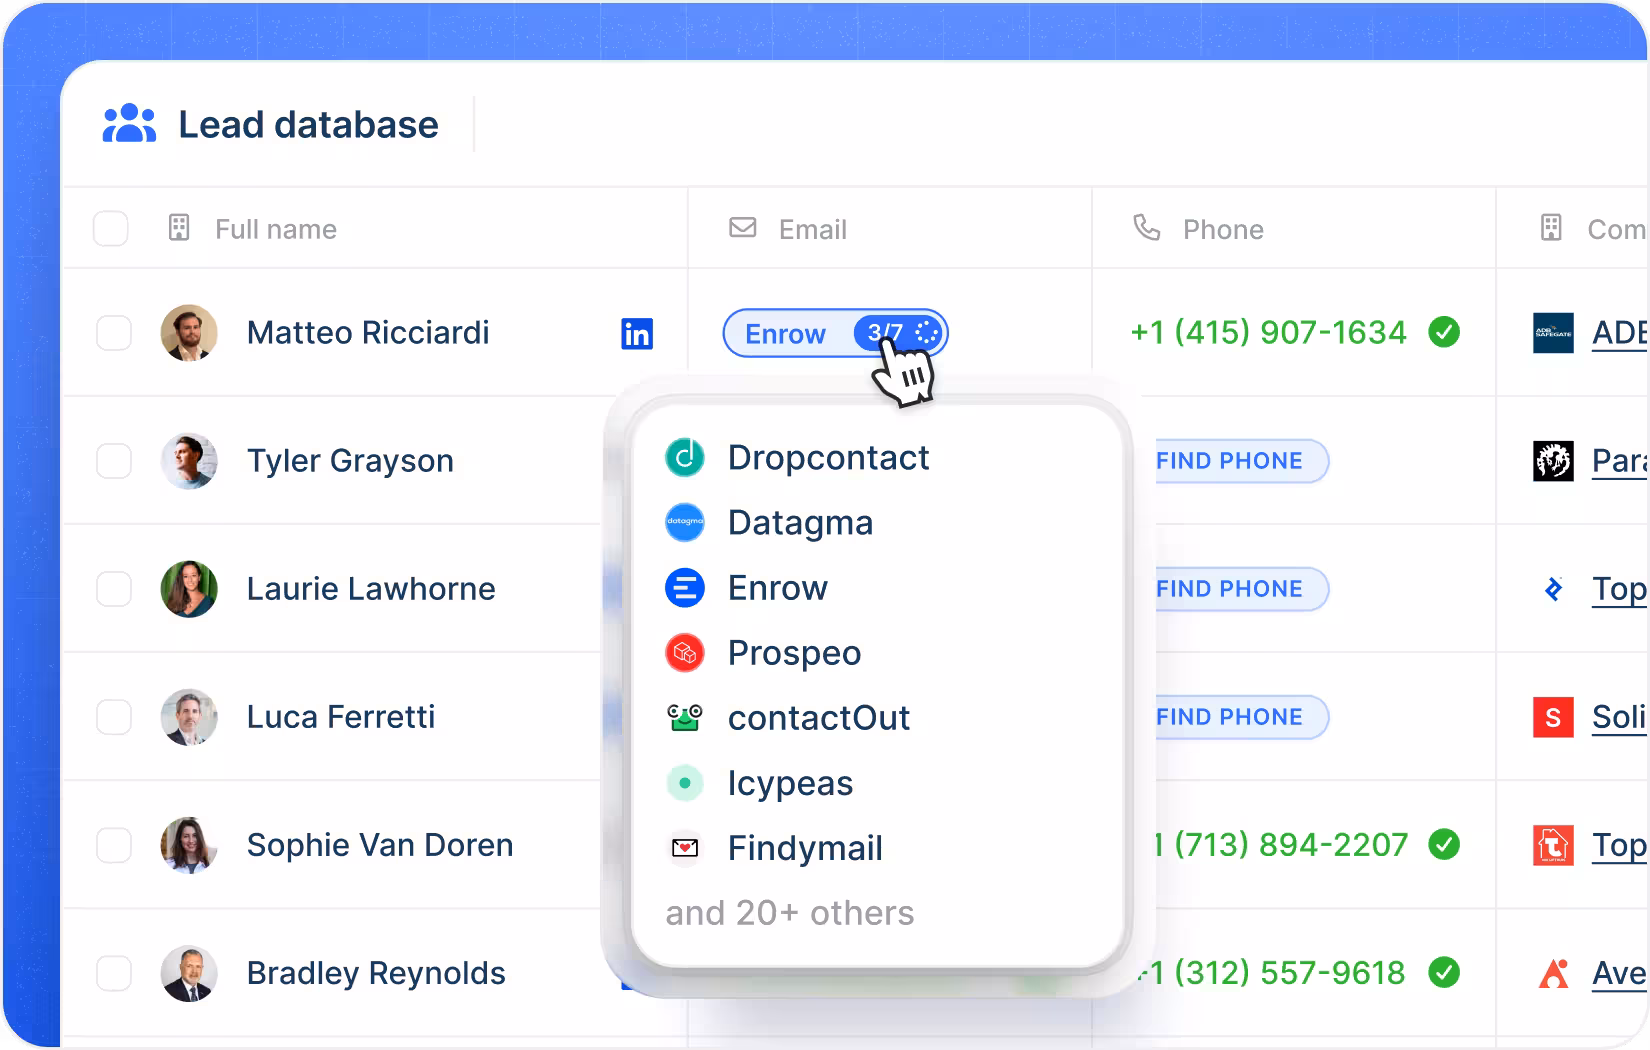The height and width of the screenshot is (1050, 1650).
Task: Select the red Prospeo icon
Action: [685, 653]
